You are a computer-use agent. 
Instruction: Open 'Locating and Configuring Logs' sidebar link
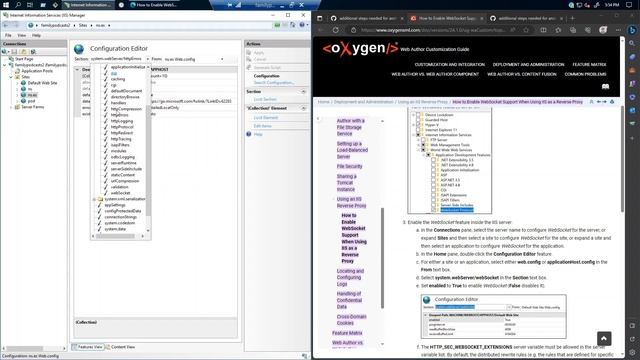coord(350,278)
